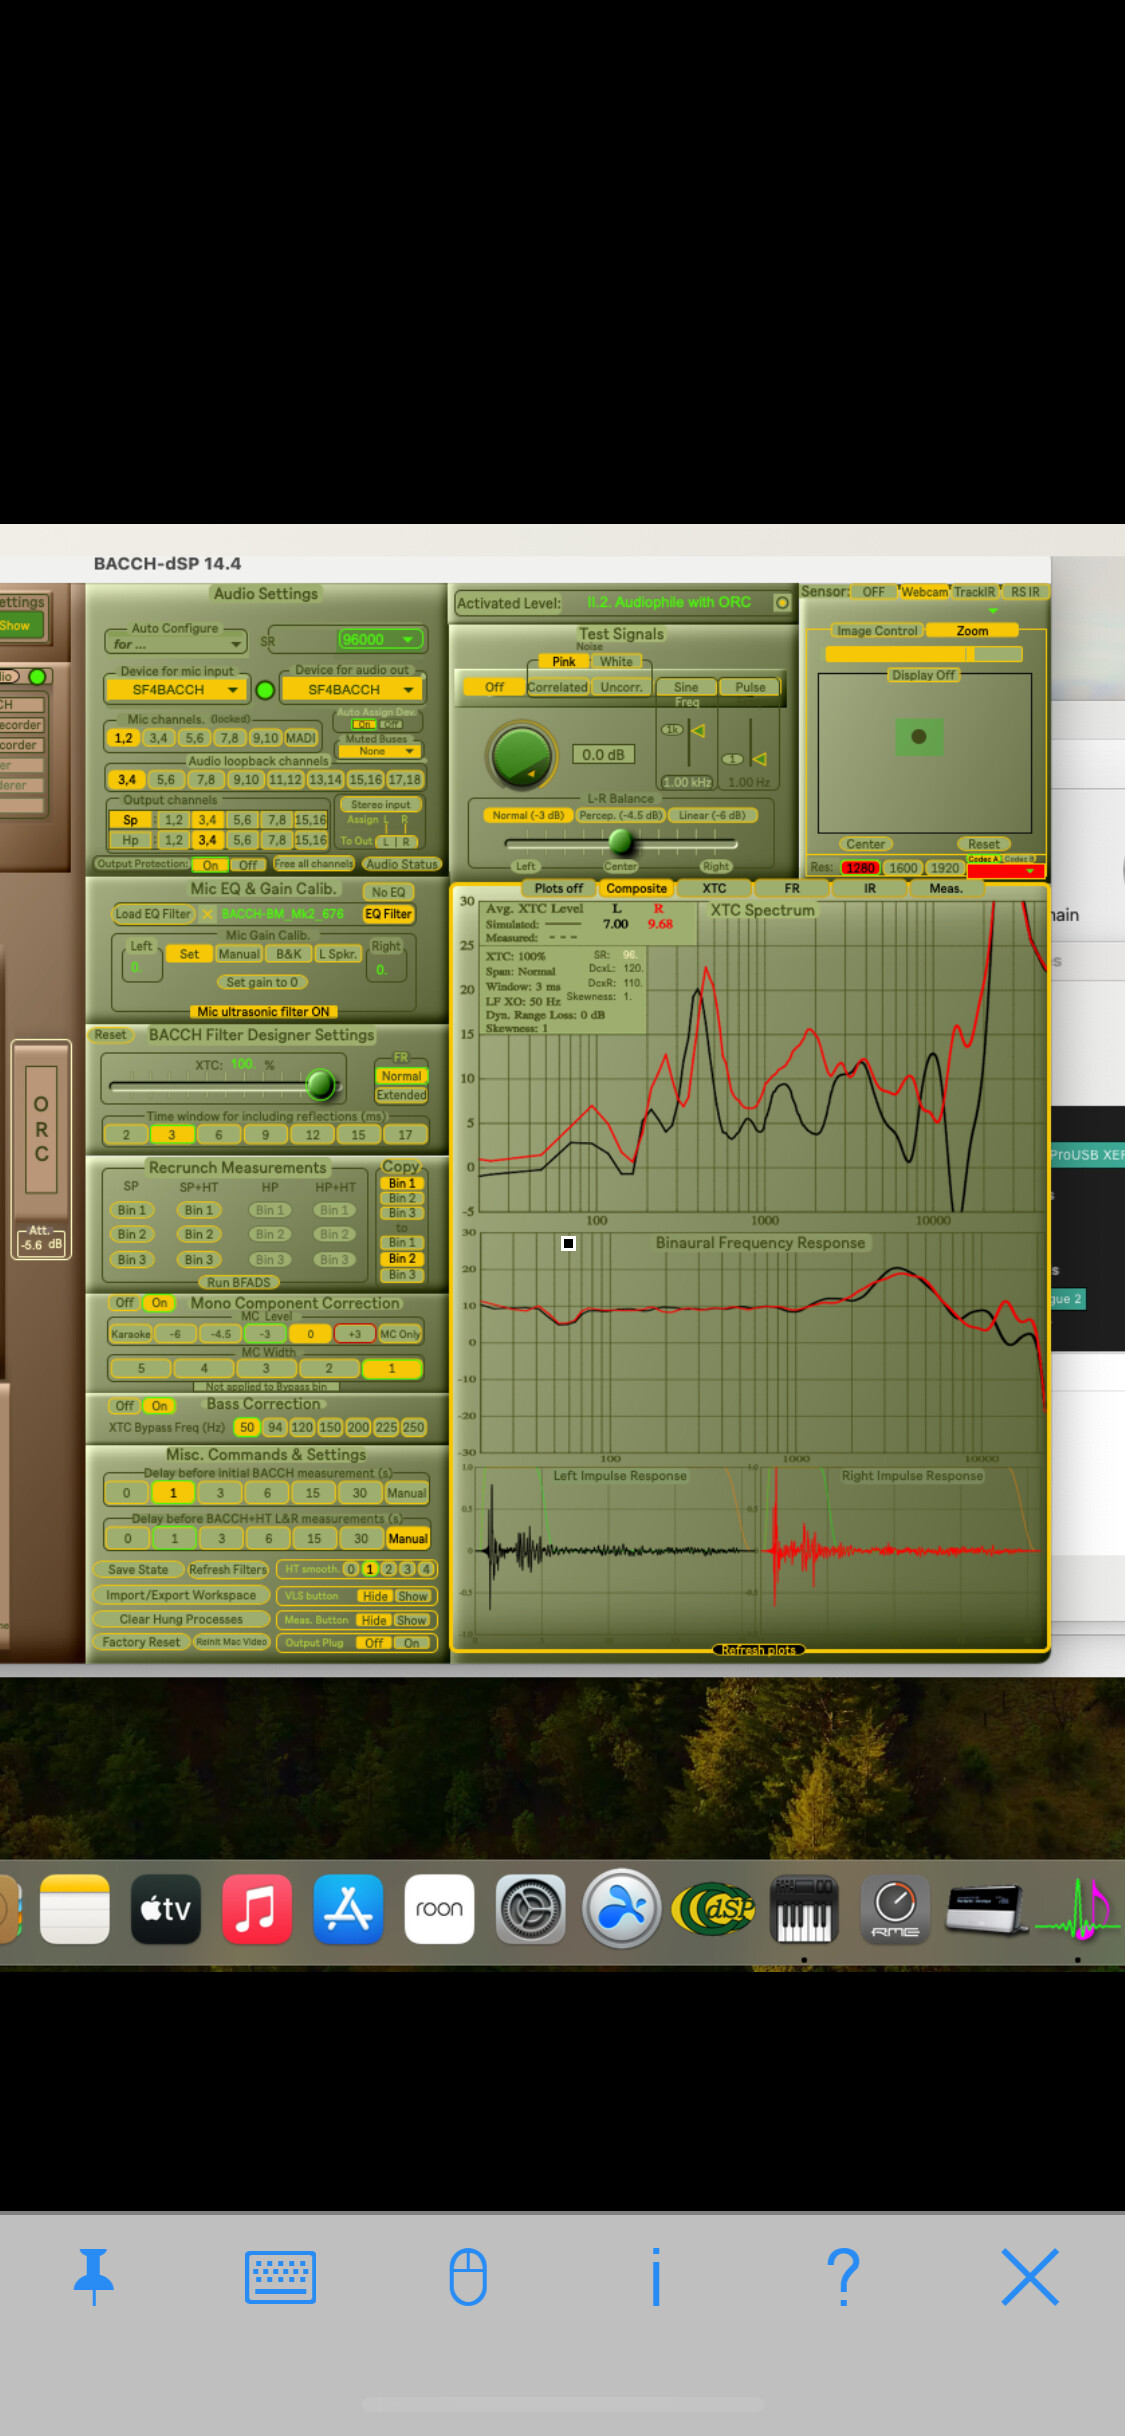Viewport: 1125px width, 2436px height.
Task: Toggle the mouse pointer mode
Action: 468,2277
